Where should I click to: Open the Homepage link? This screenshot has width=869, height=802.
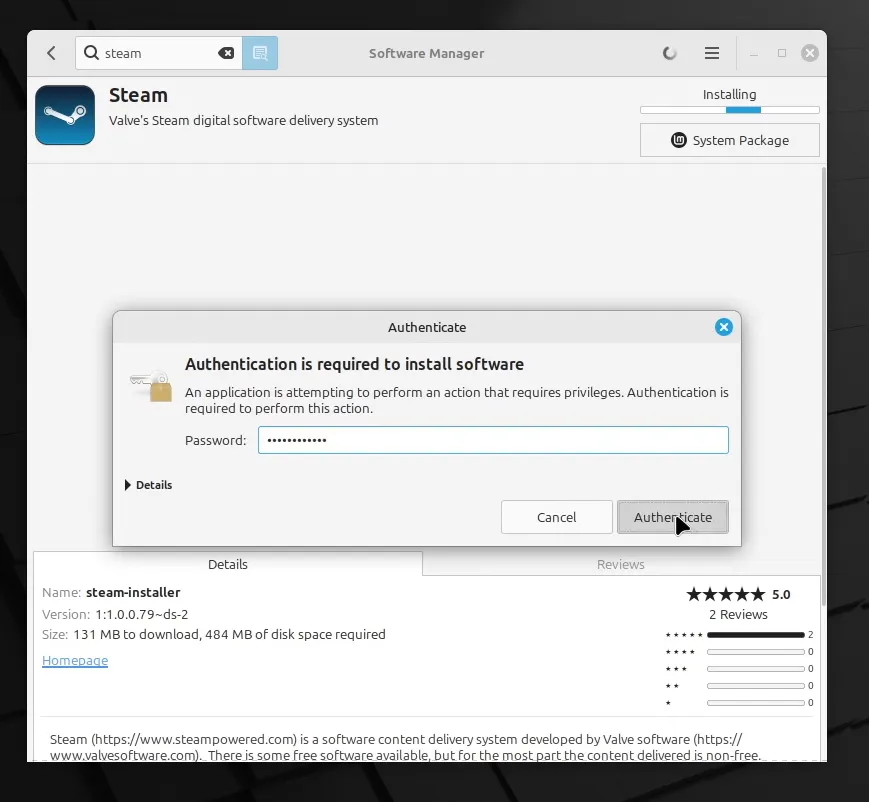point(75,660)
